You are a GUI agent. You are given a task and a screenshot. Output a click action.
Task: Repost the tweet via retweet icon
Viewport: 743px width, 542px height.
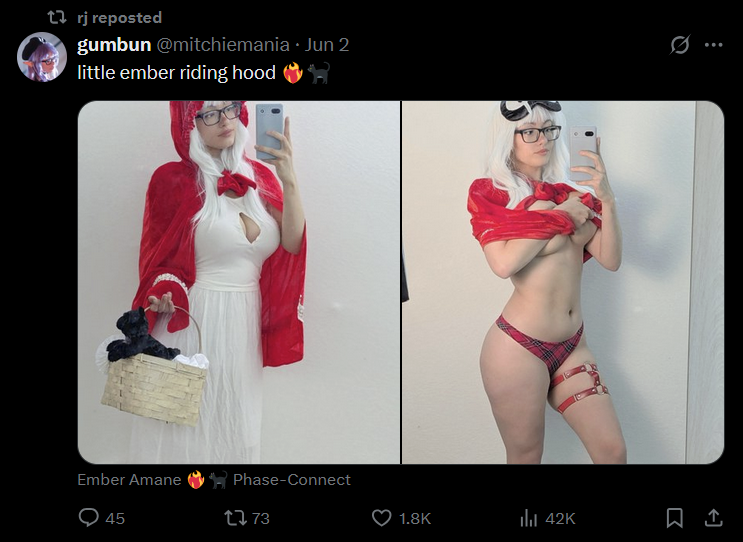click(235, 518)
